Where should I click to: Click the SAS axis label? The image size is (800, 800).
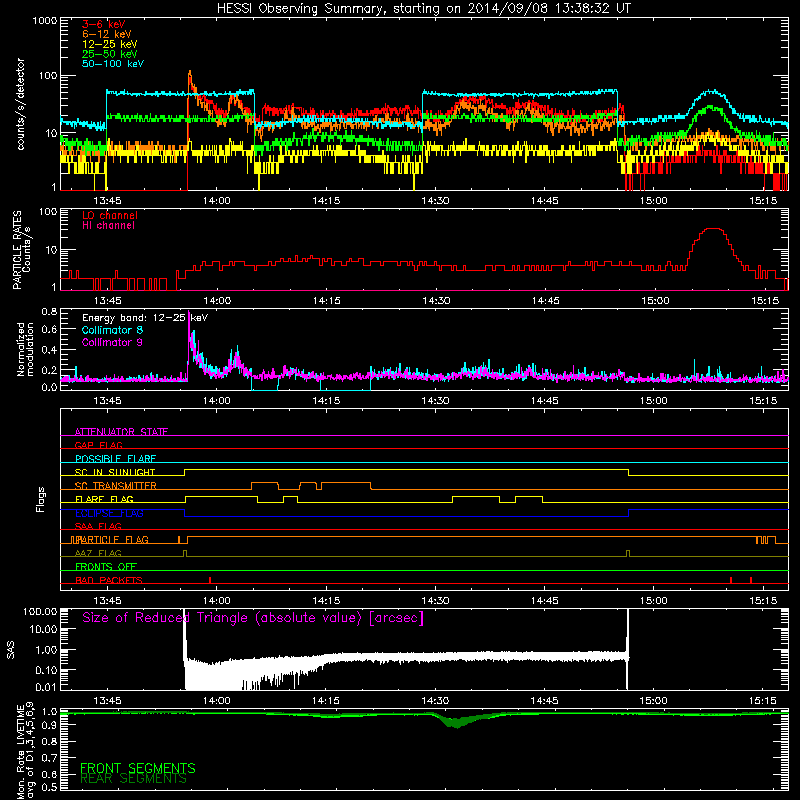click(x=11, y=650)
